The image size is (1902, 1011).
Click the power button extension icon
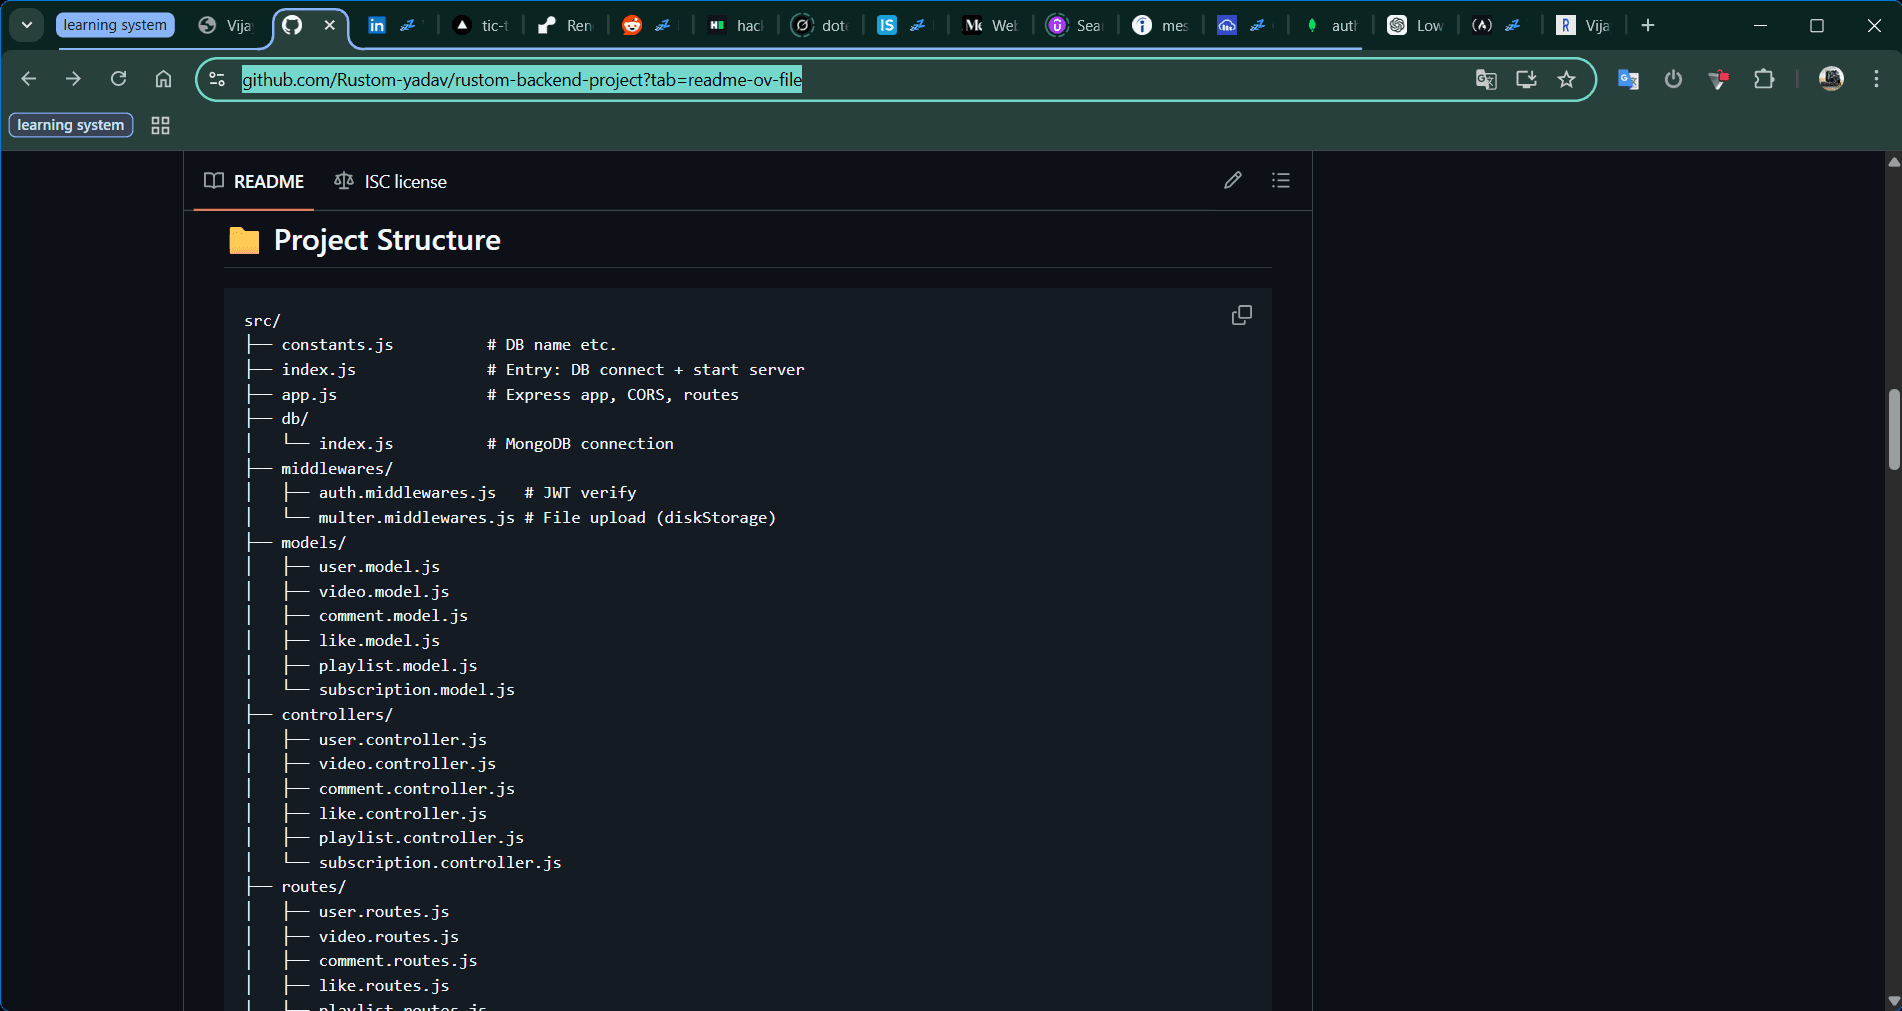pos(1673,79)
